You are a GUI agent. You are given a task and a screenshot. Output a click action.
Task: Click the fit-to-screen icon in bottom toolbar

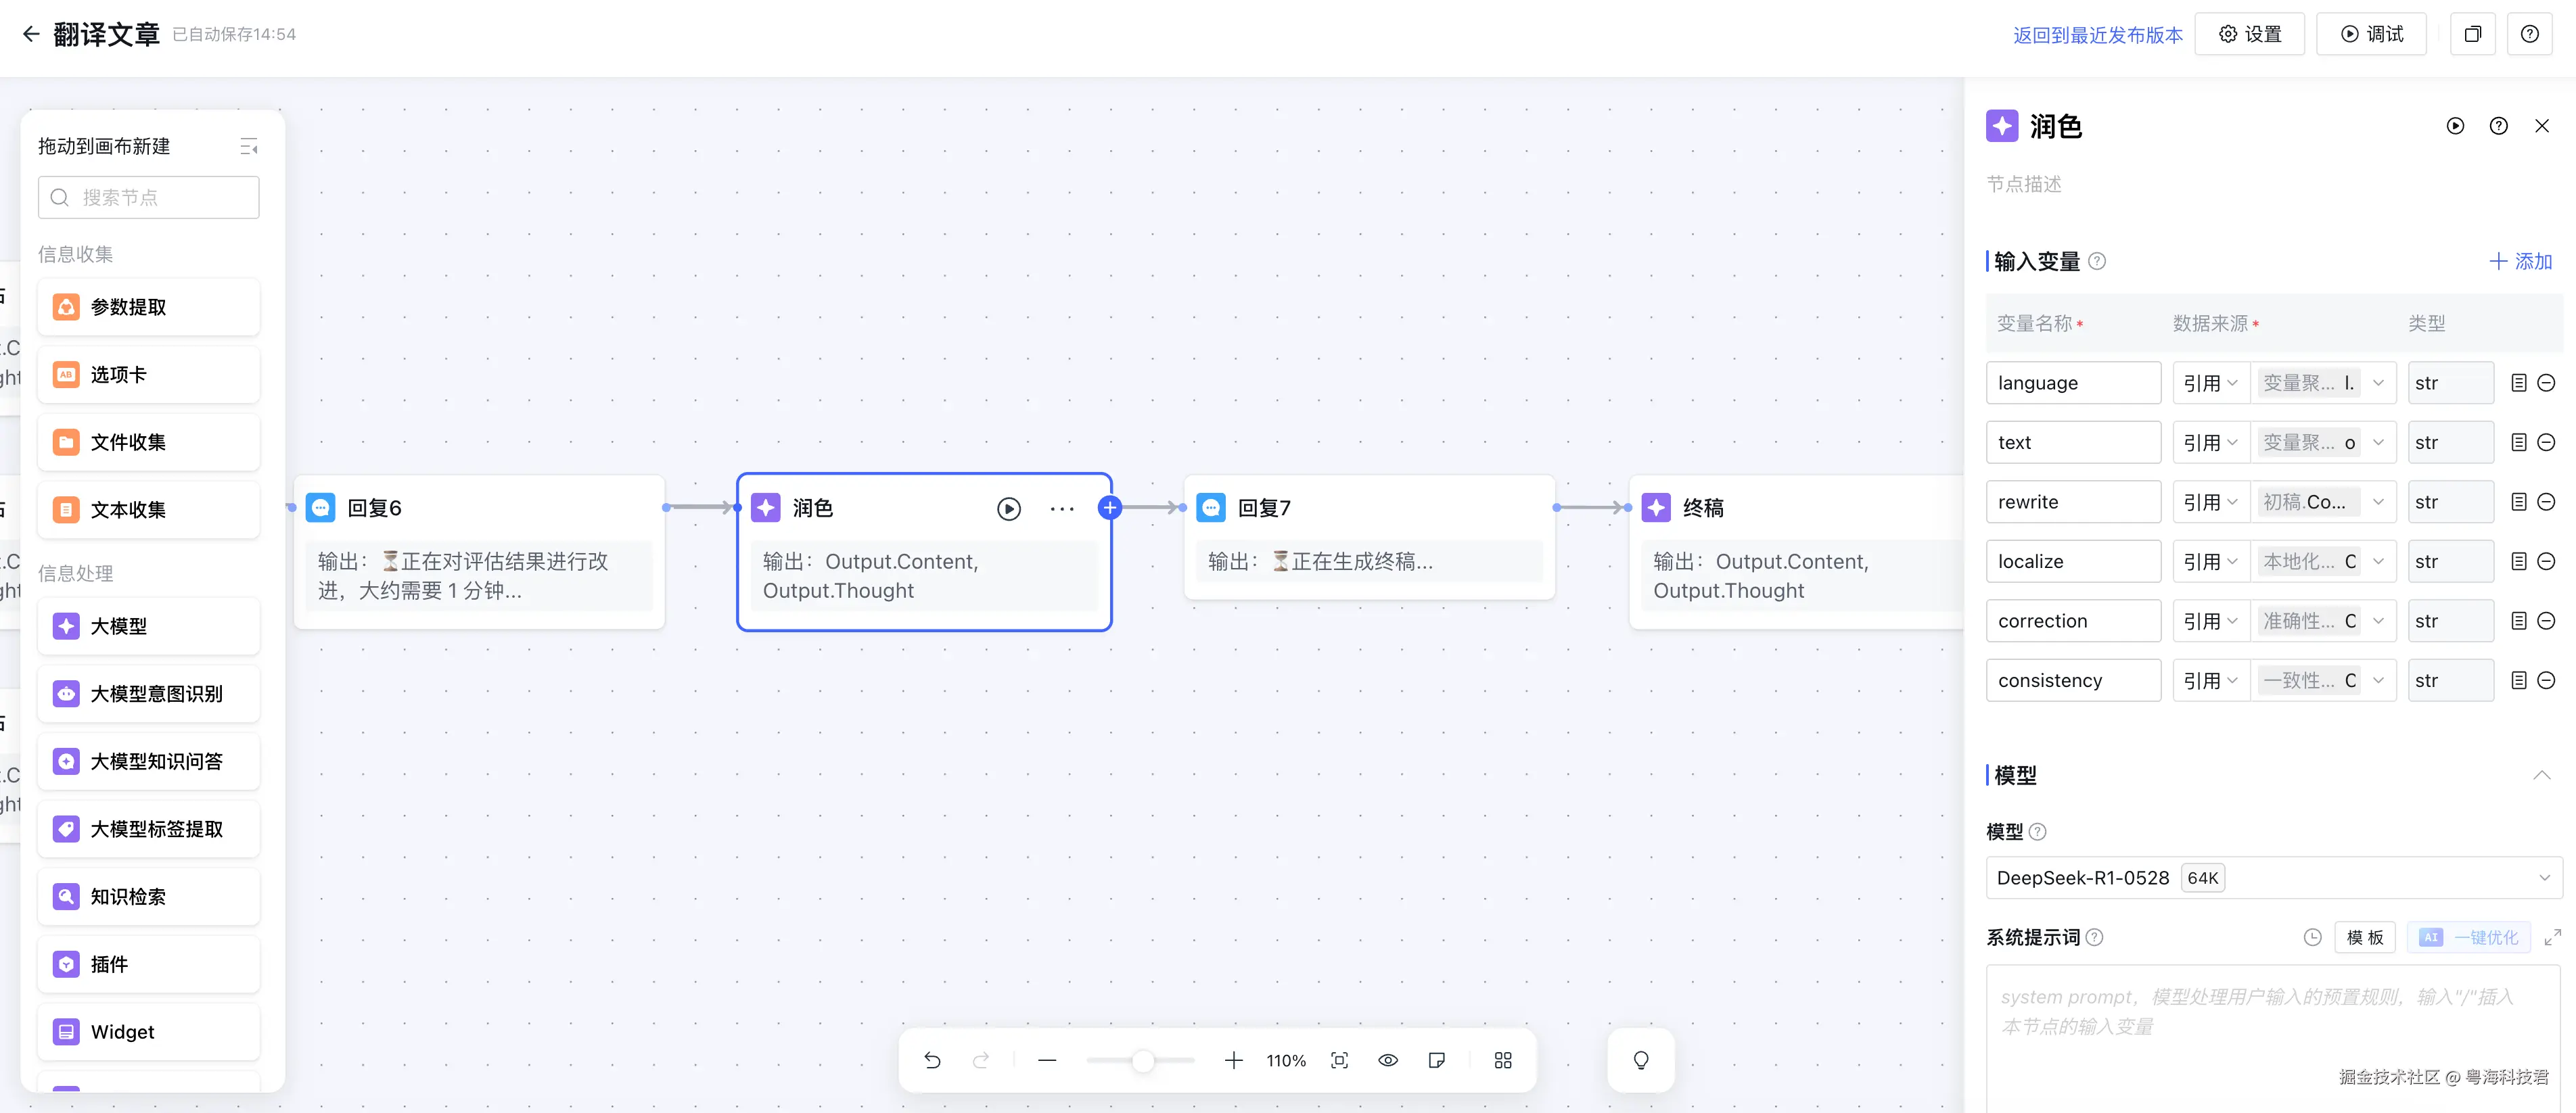[x=1339, y=1060]
